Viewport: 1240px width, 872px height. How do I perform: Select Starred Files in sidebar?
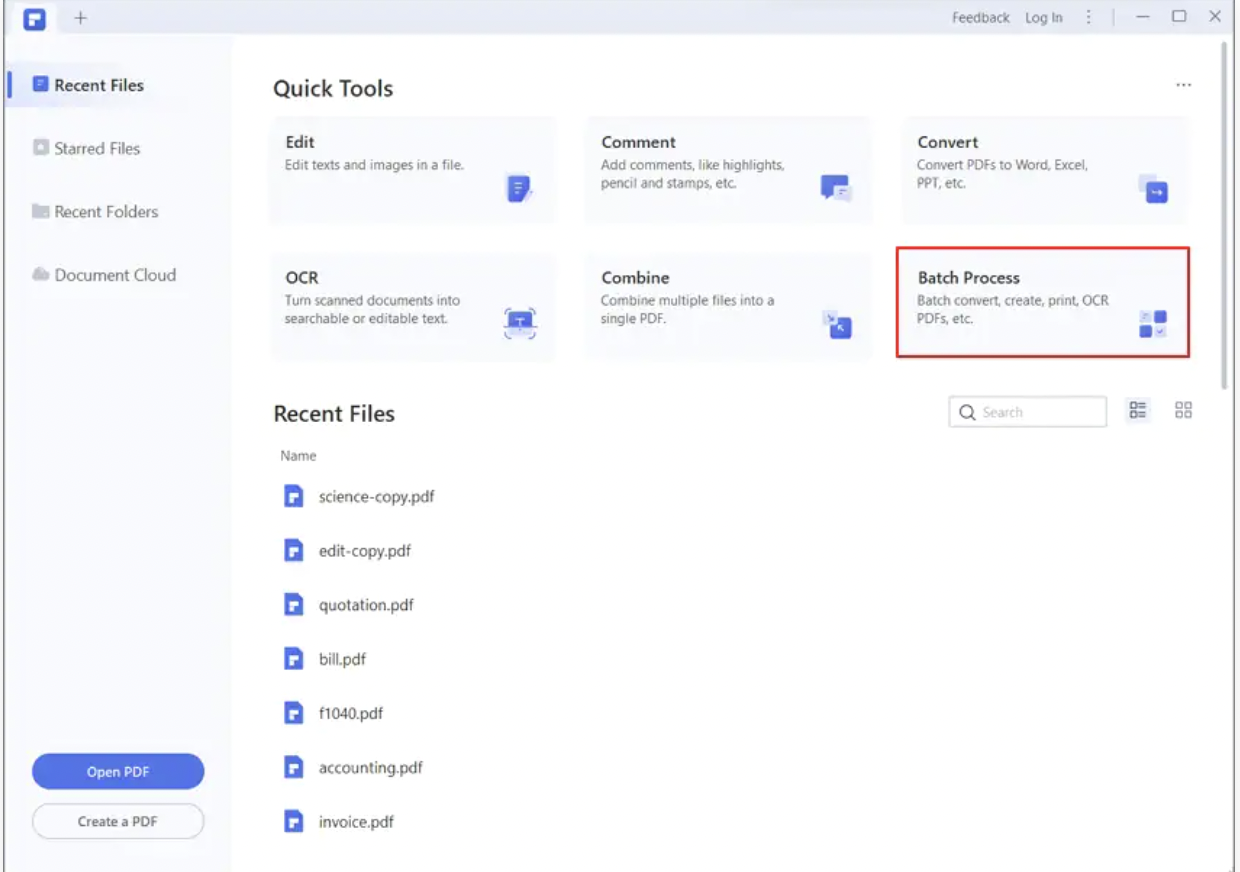pos(97,148)
